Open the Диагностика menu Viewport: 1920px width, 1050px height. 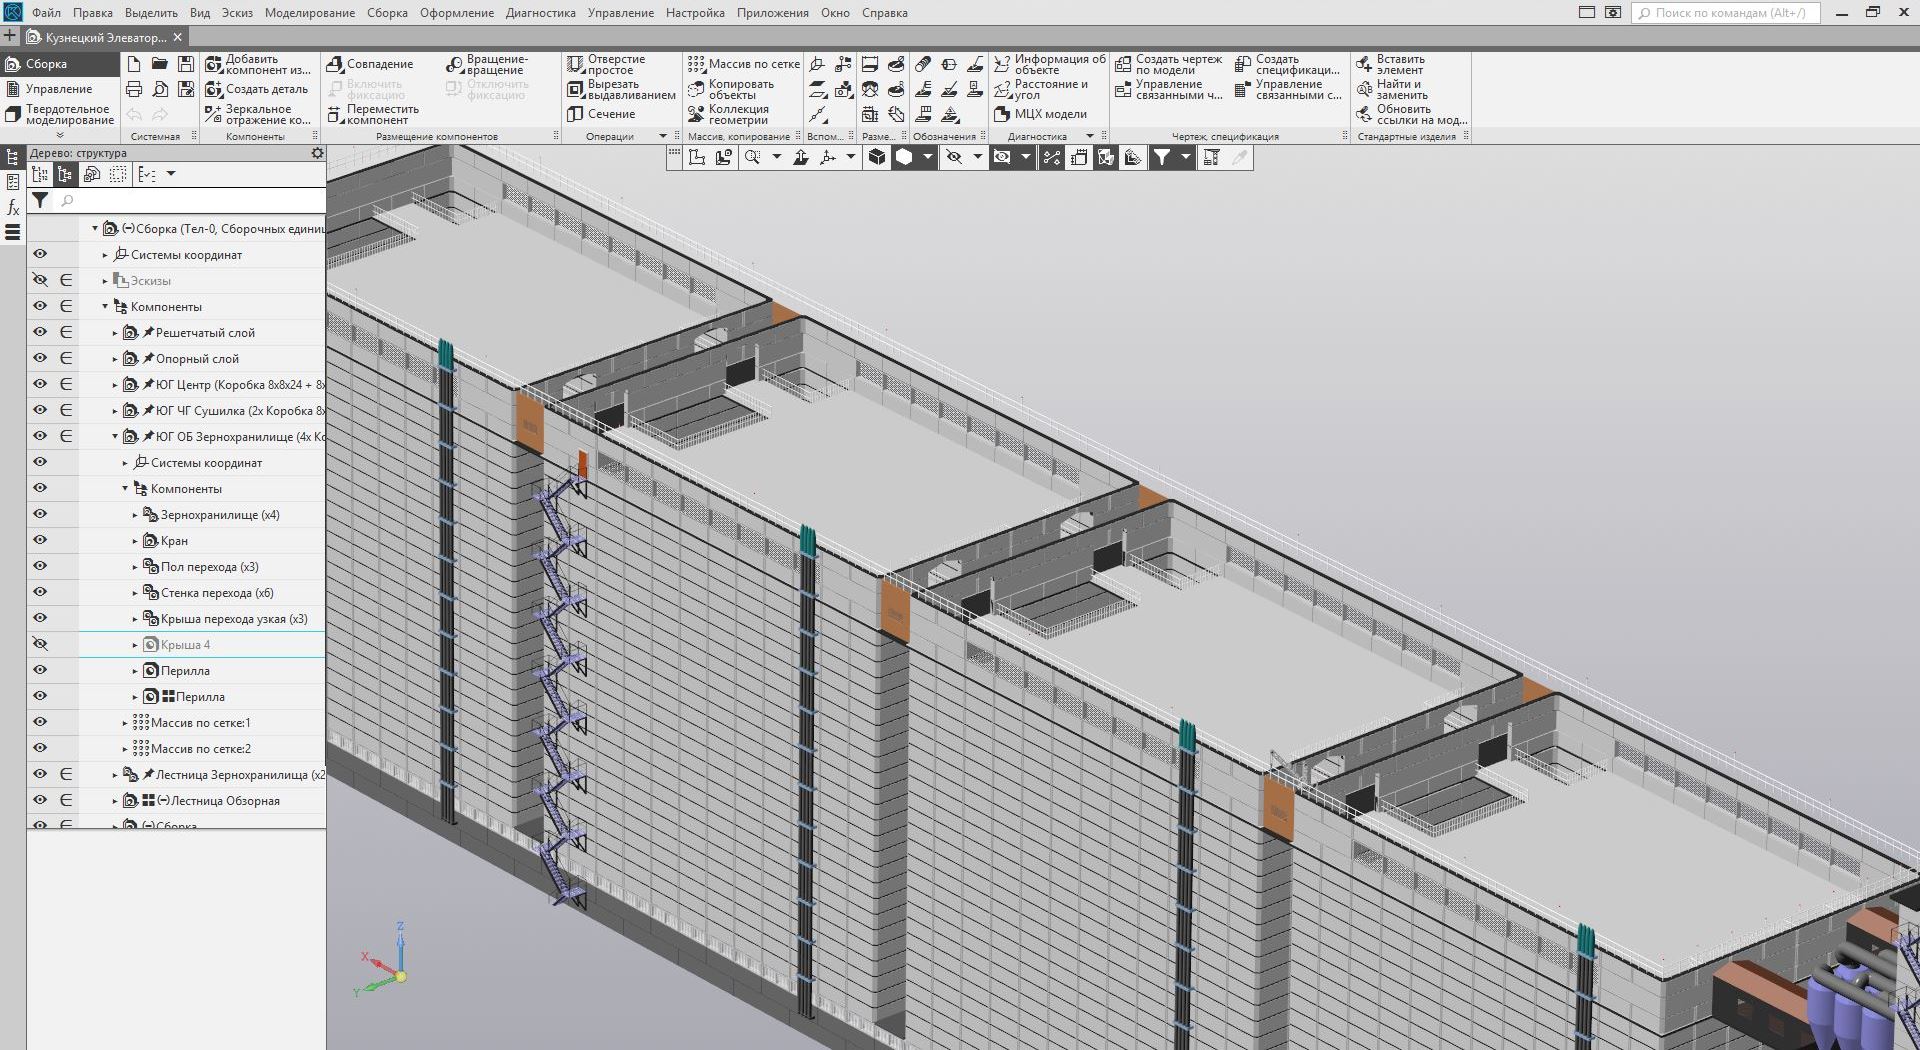(541, 13)
